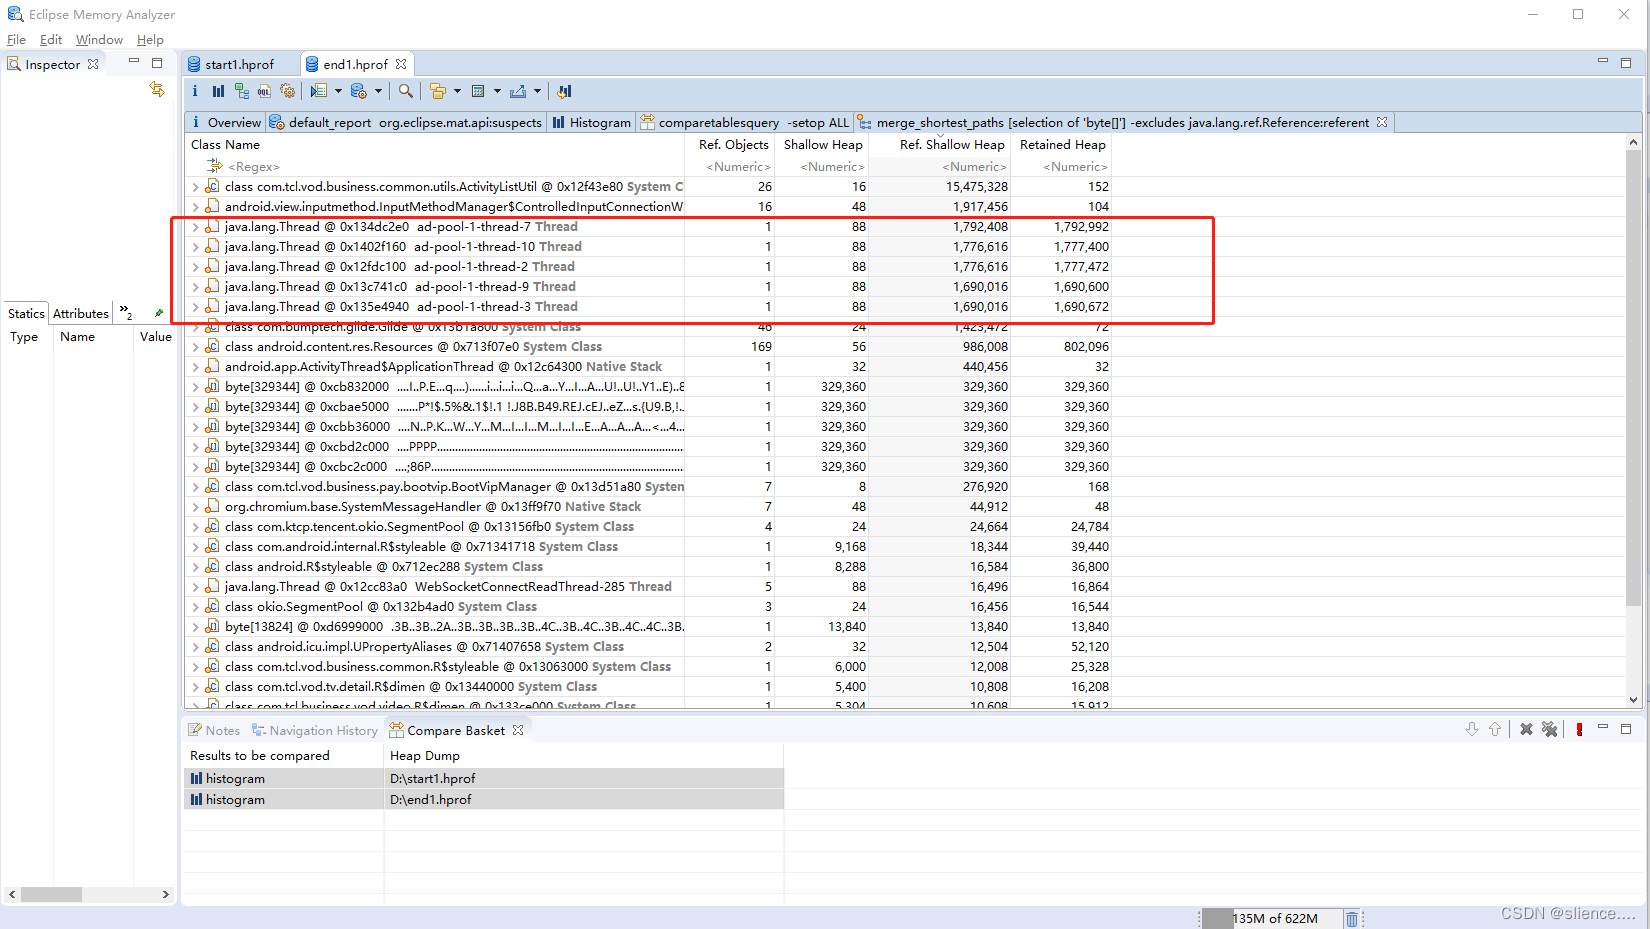Open the default_report suspects tab
The width and height of the screenshot is (1650, 929).
click(405, 122)
